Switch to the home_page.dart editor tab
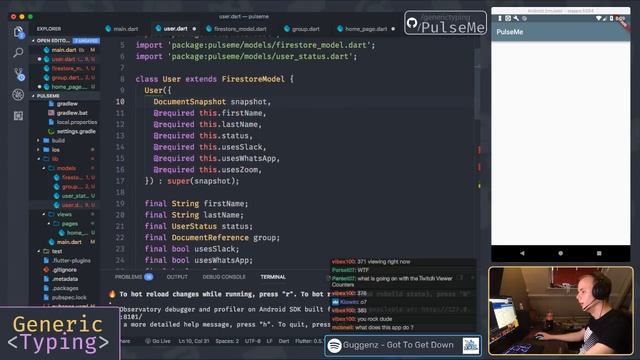This screenshot has width=640, height=360. 366,29
